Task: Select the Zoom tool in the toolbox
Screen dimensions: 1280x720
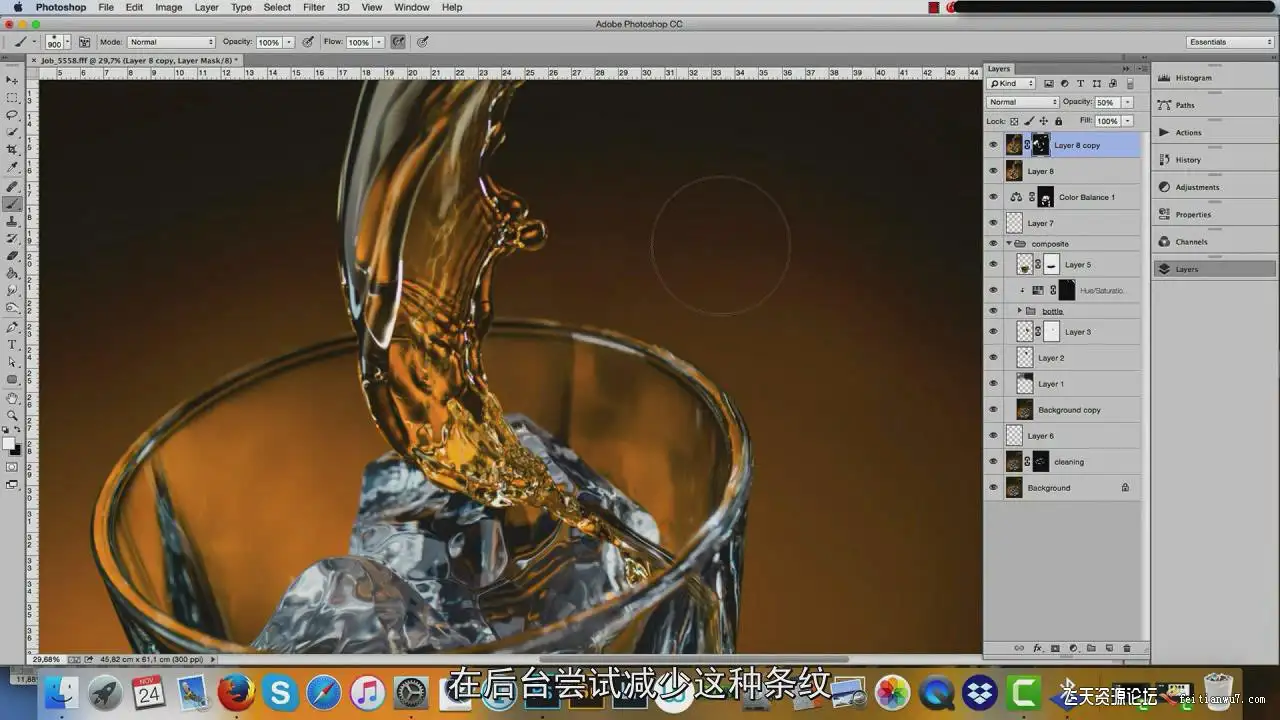Action: (12, 415)
